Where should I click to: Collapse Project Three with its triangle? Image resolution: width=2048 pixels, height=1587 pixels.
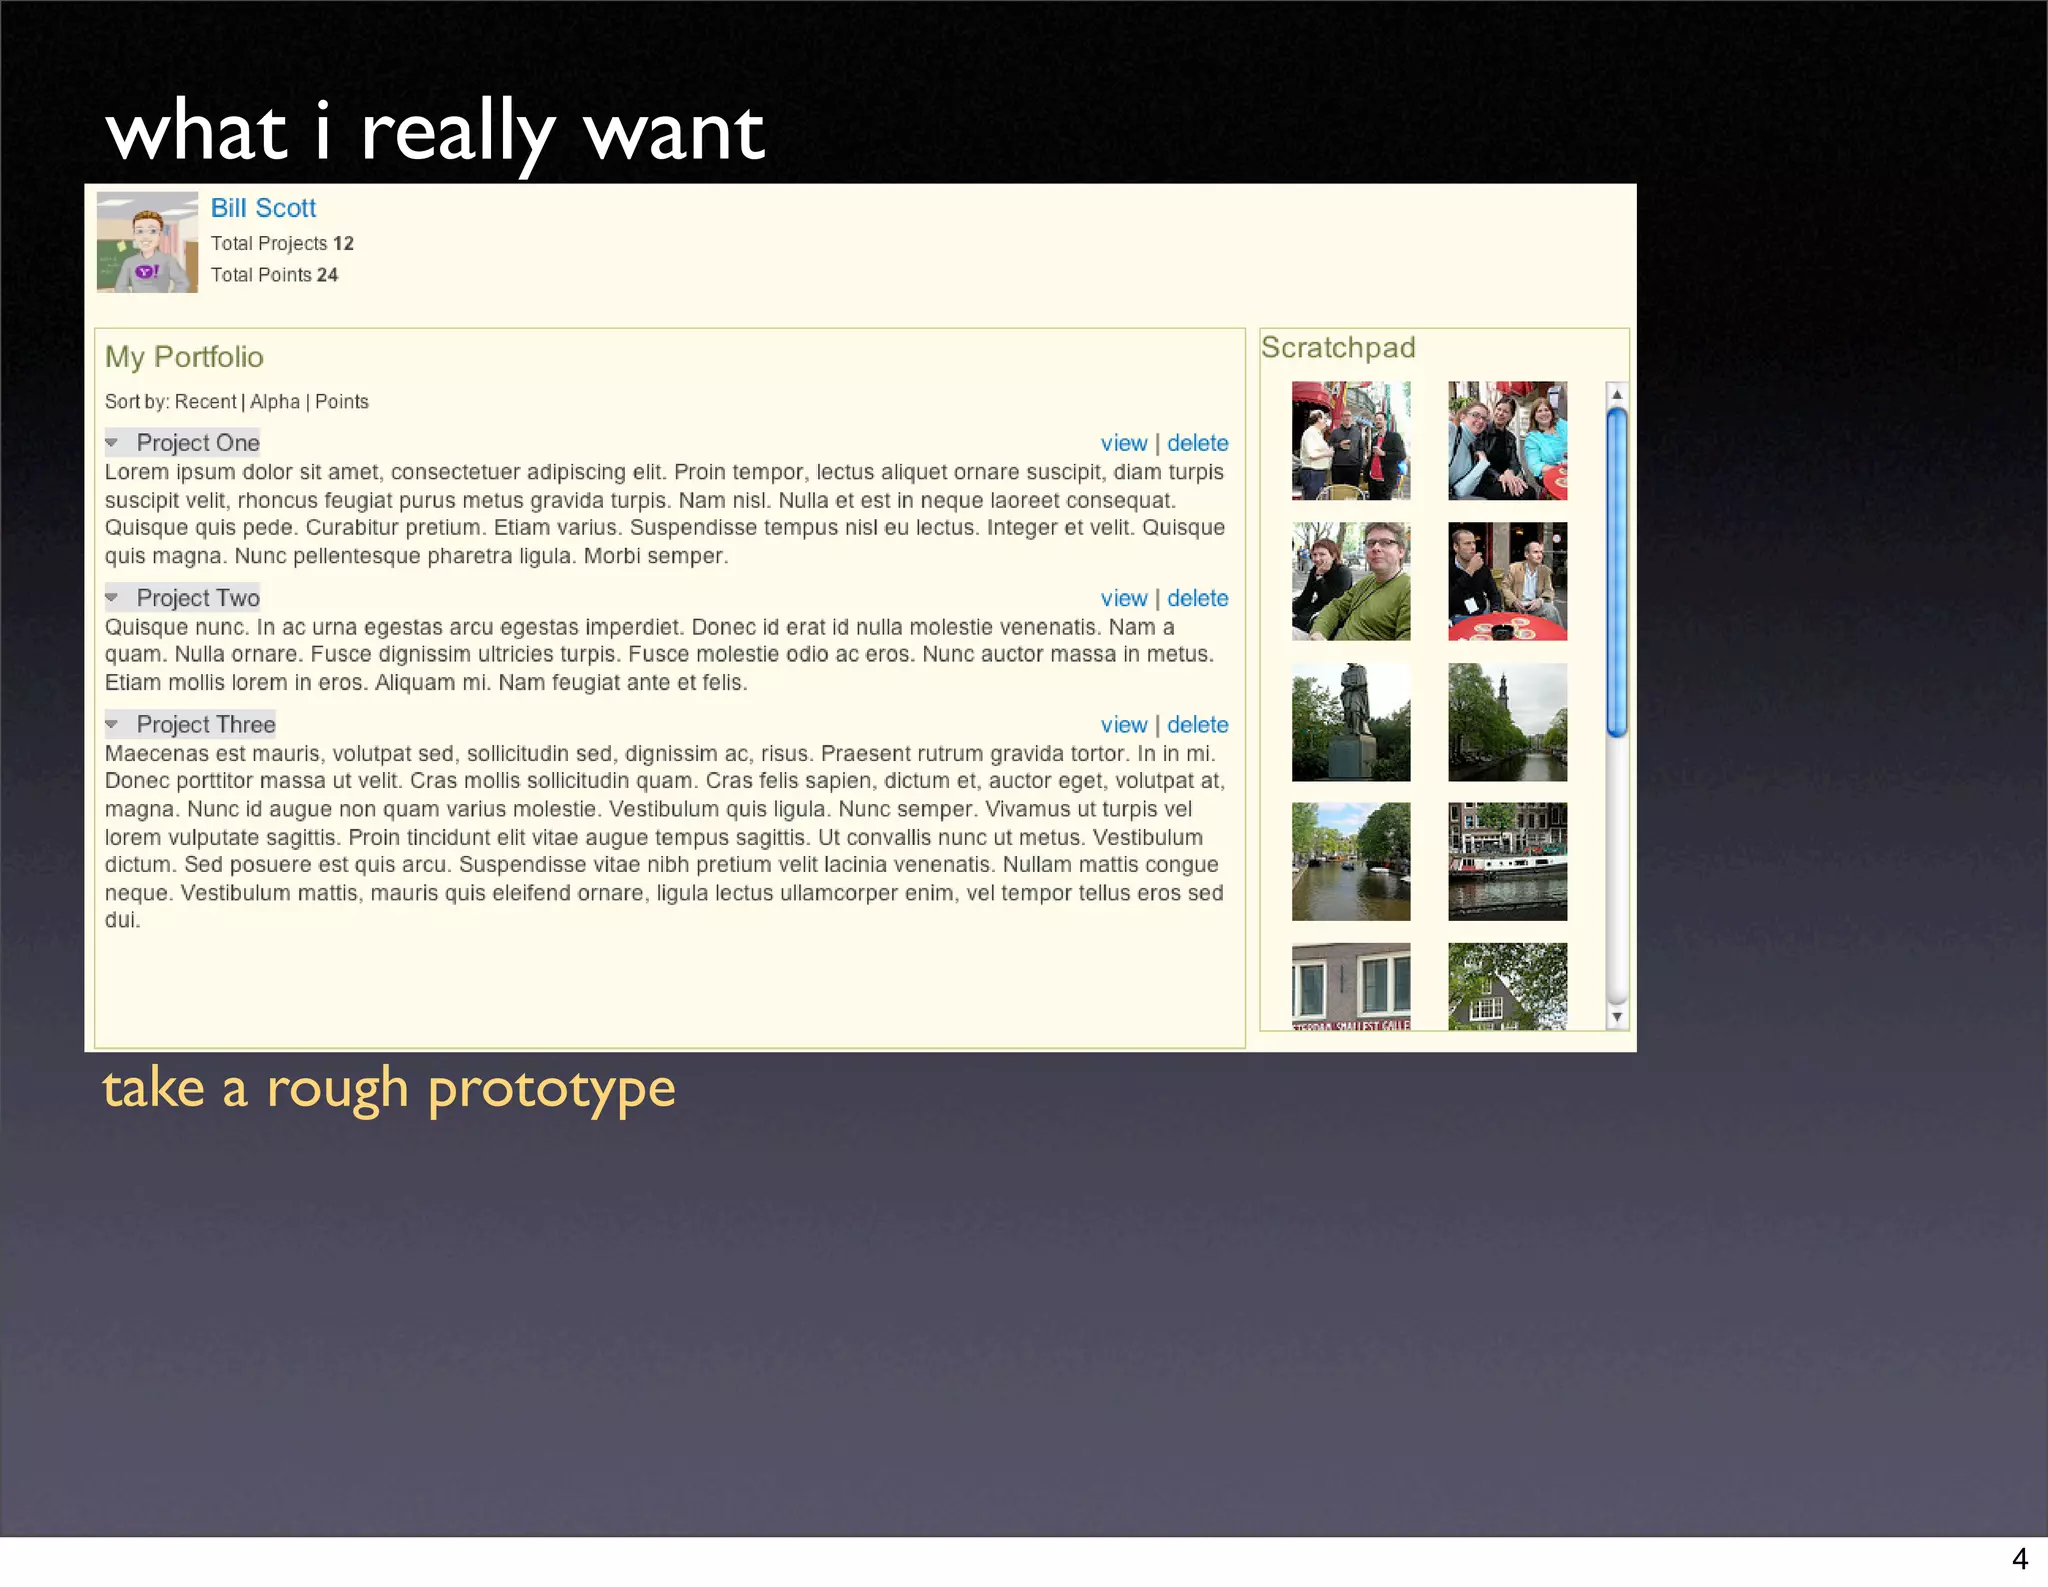[x=112, y=724]
